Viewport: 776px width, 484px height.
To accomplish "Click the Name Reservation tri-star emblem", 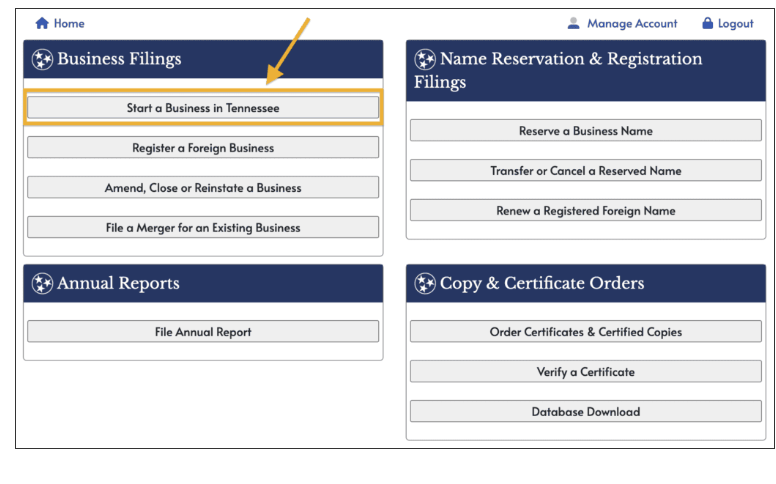I will [x=425, y=60].
